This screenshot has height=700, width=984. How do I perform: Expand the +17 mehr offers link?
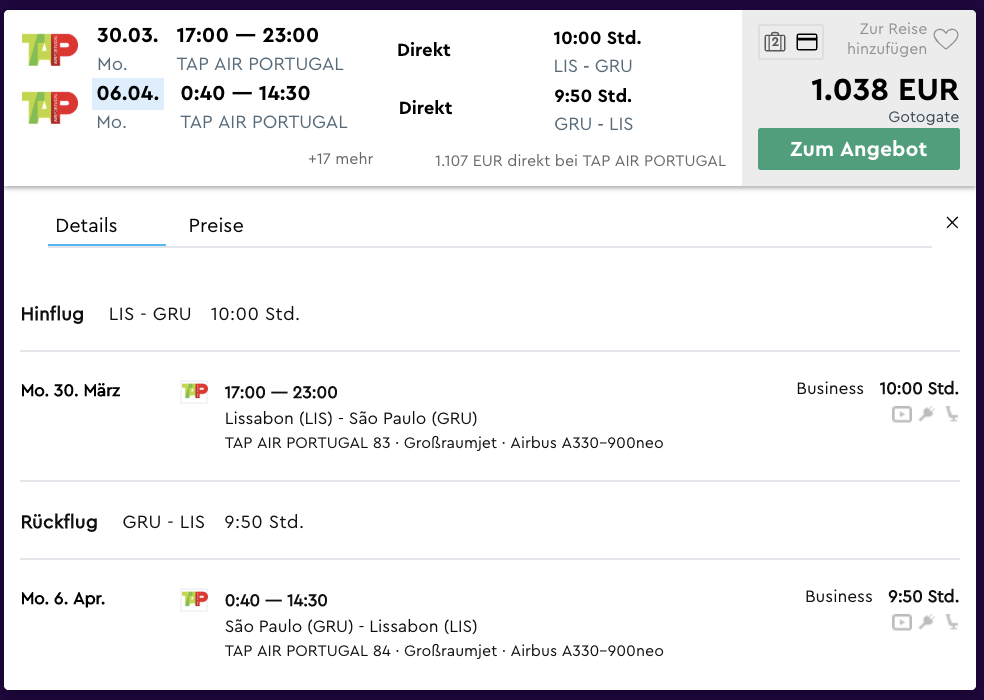coord(340,159)
